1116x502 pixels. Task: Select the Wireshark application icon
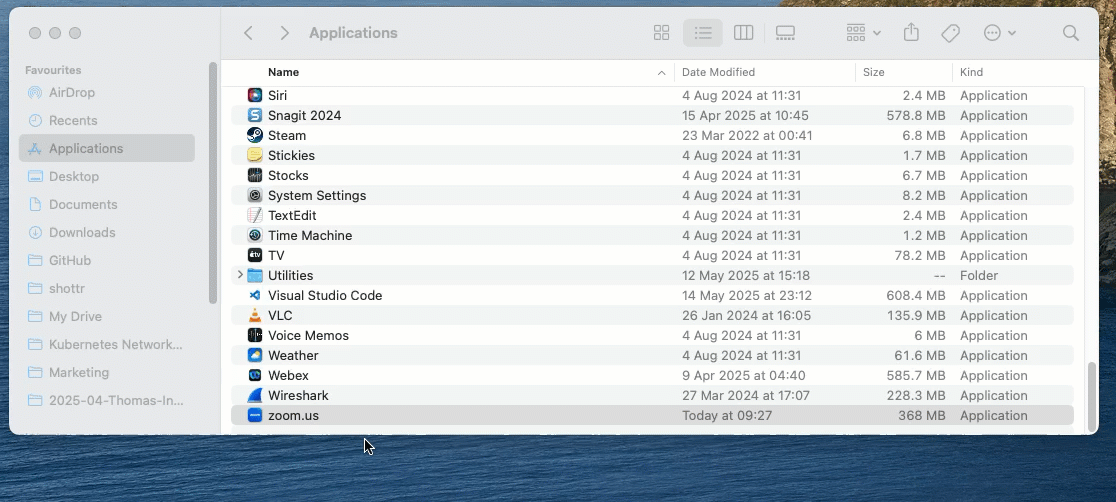(255, 395)
